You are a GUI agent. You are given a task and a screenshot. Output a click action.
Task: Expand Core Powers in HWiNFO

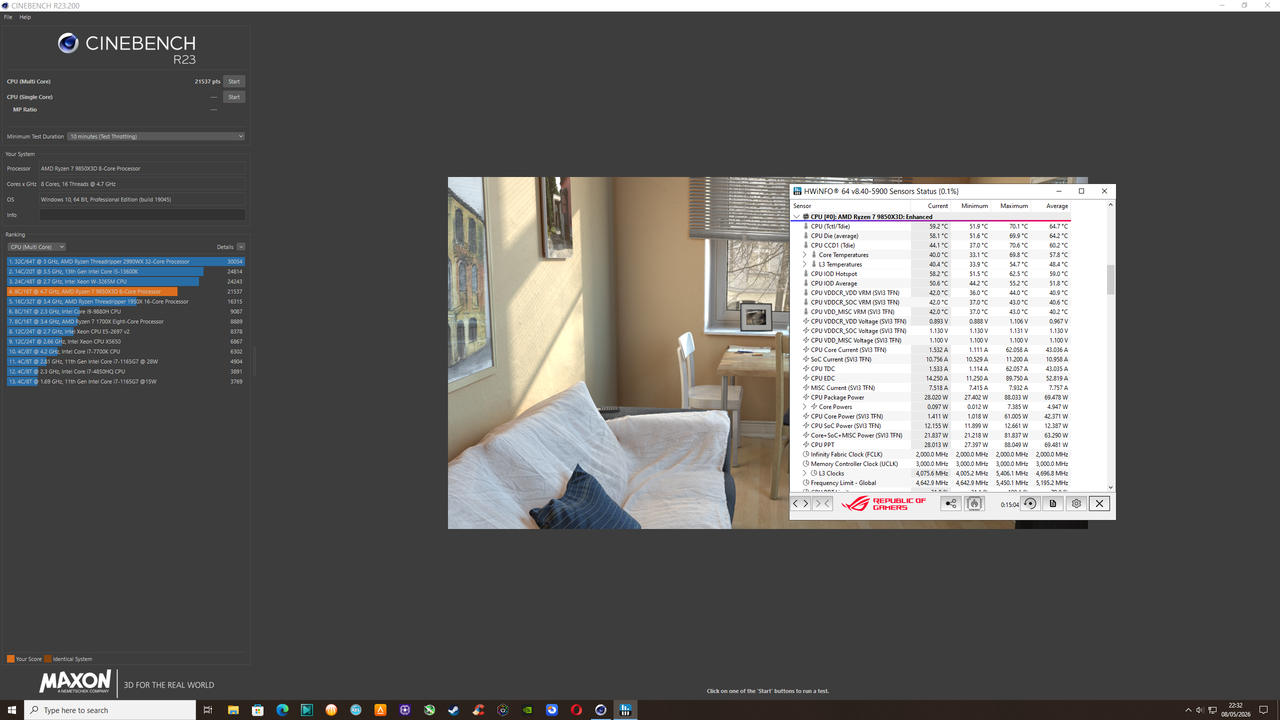(x=805, y=407)
